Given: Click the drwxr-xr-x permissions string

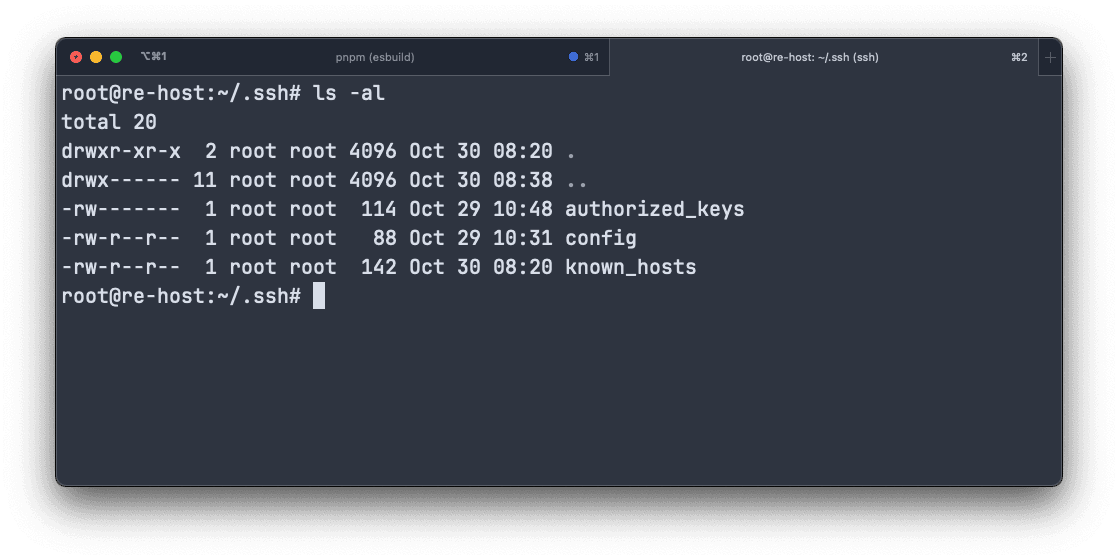Looking at the screenshot, I should point(120,151).
